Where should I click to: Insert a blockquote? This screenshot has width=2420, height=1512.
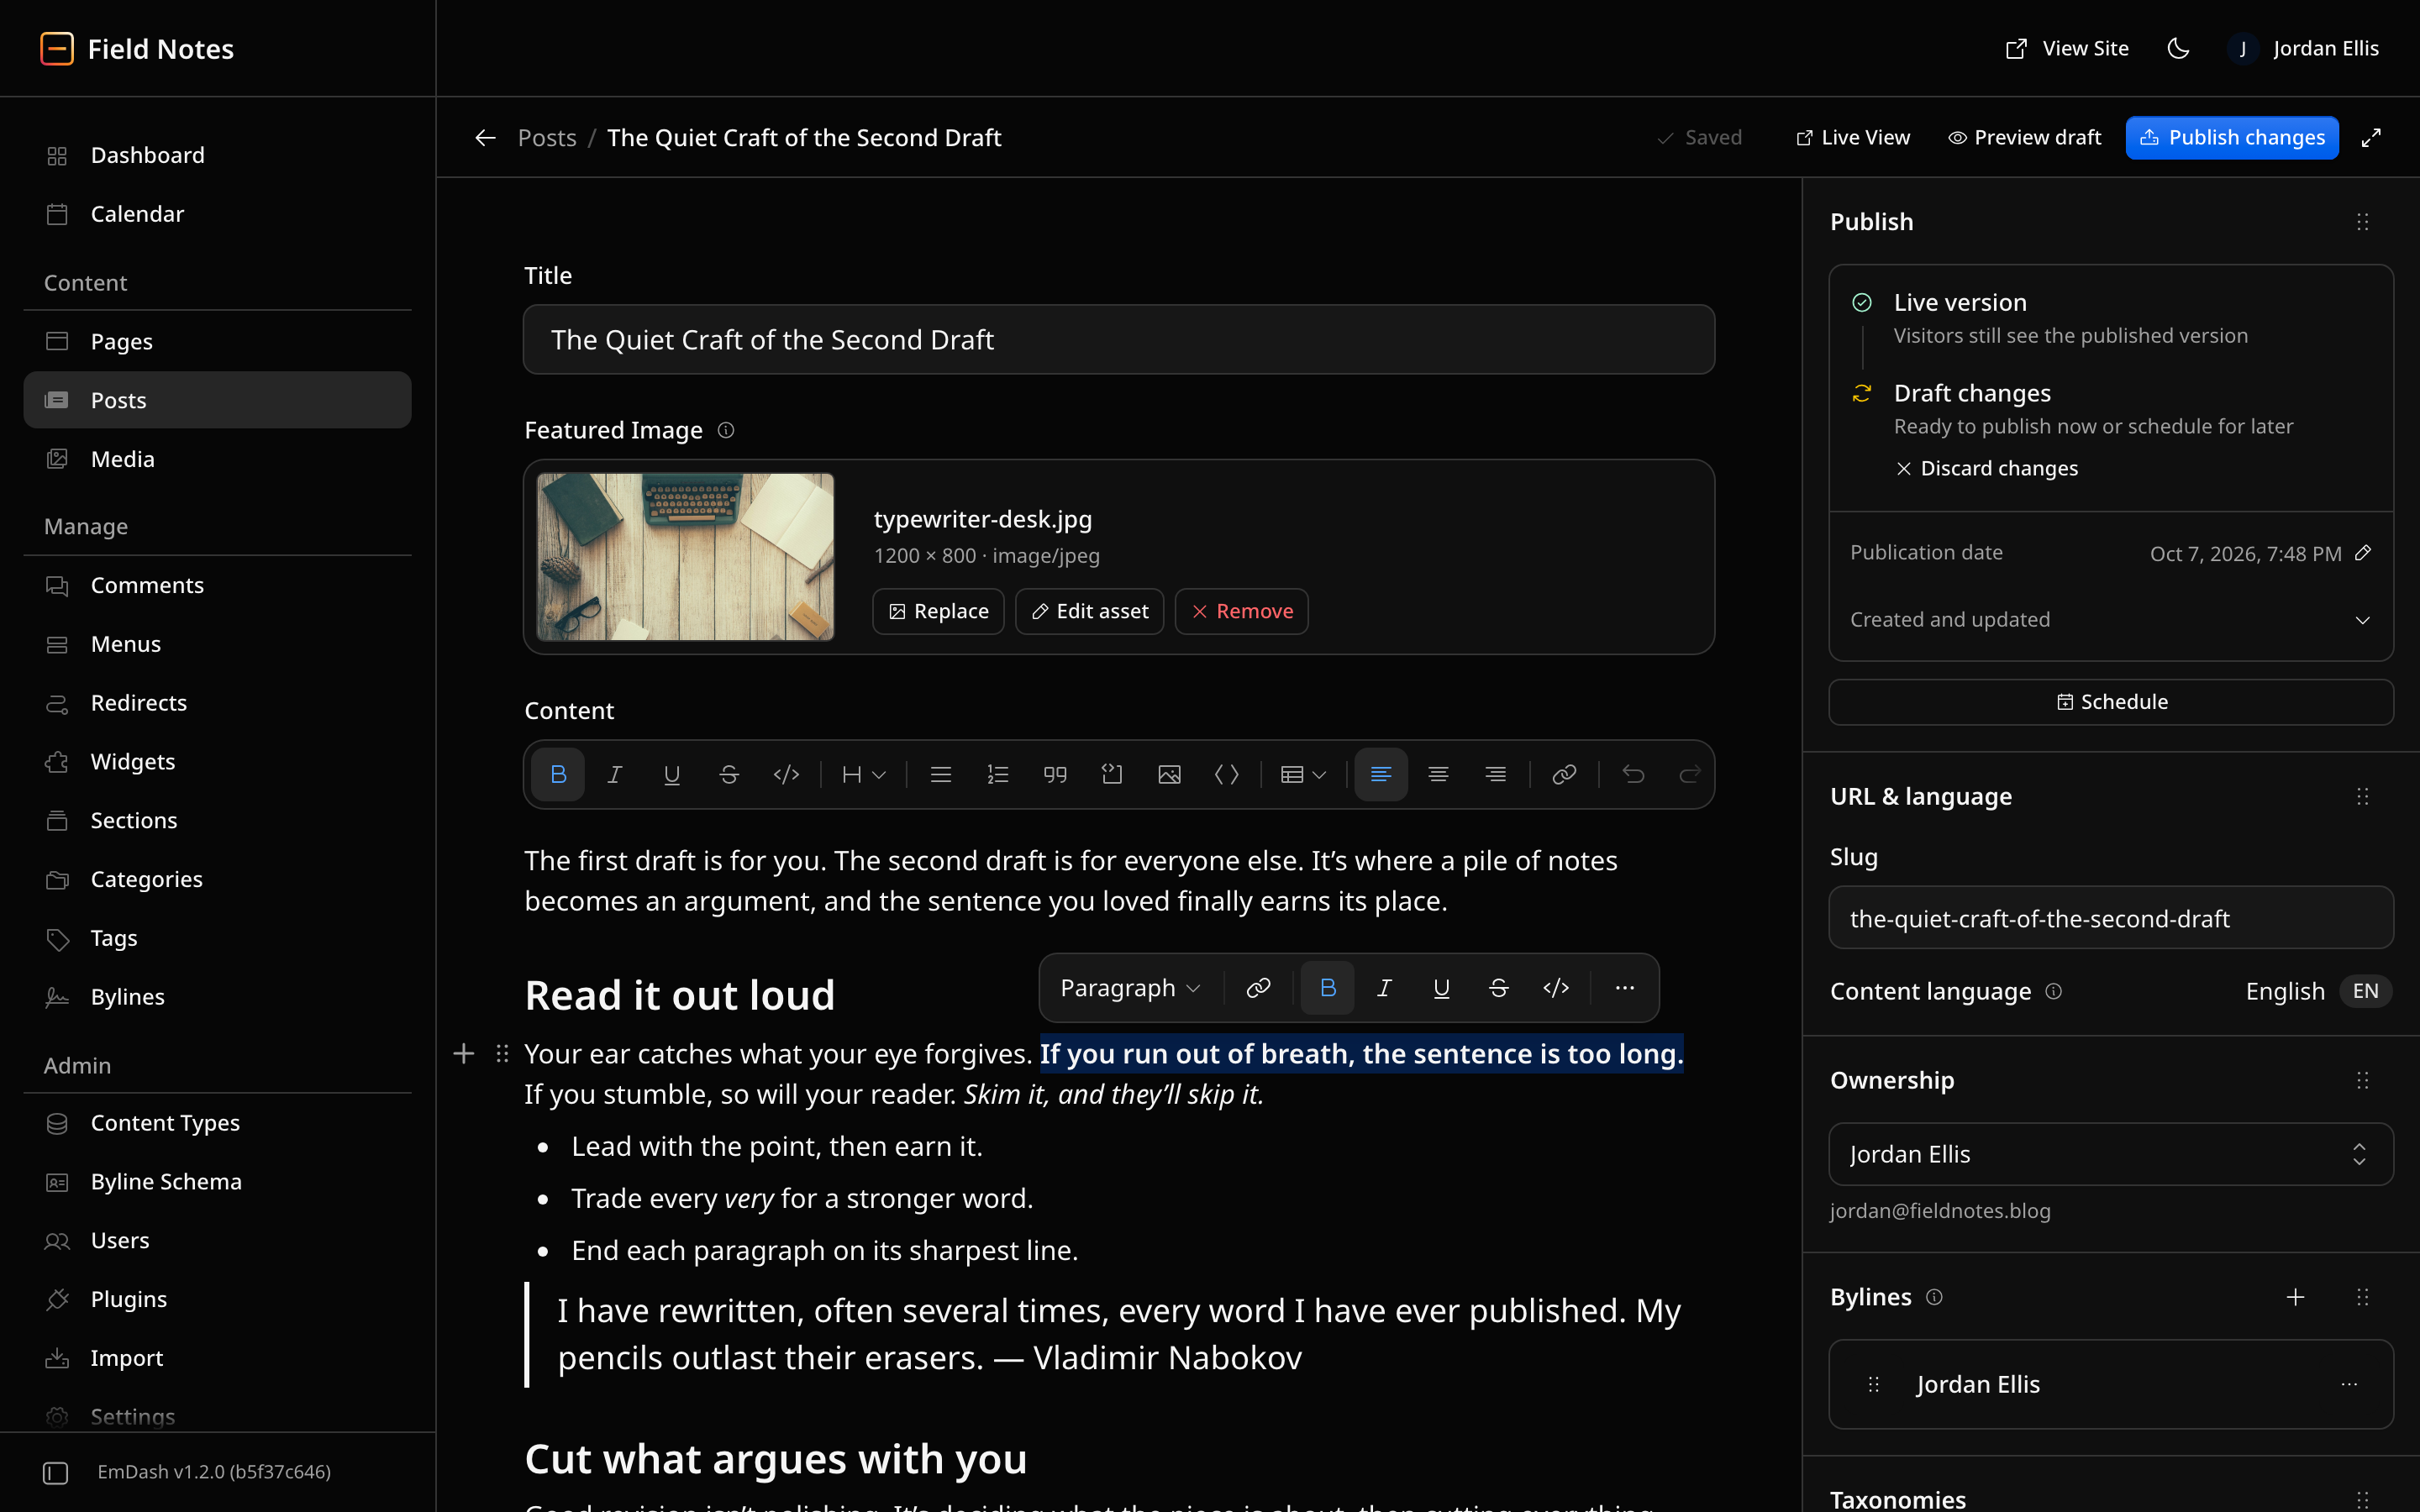(1055, 774)
